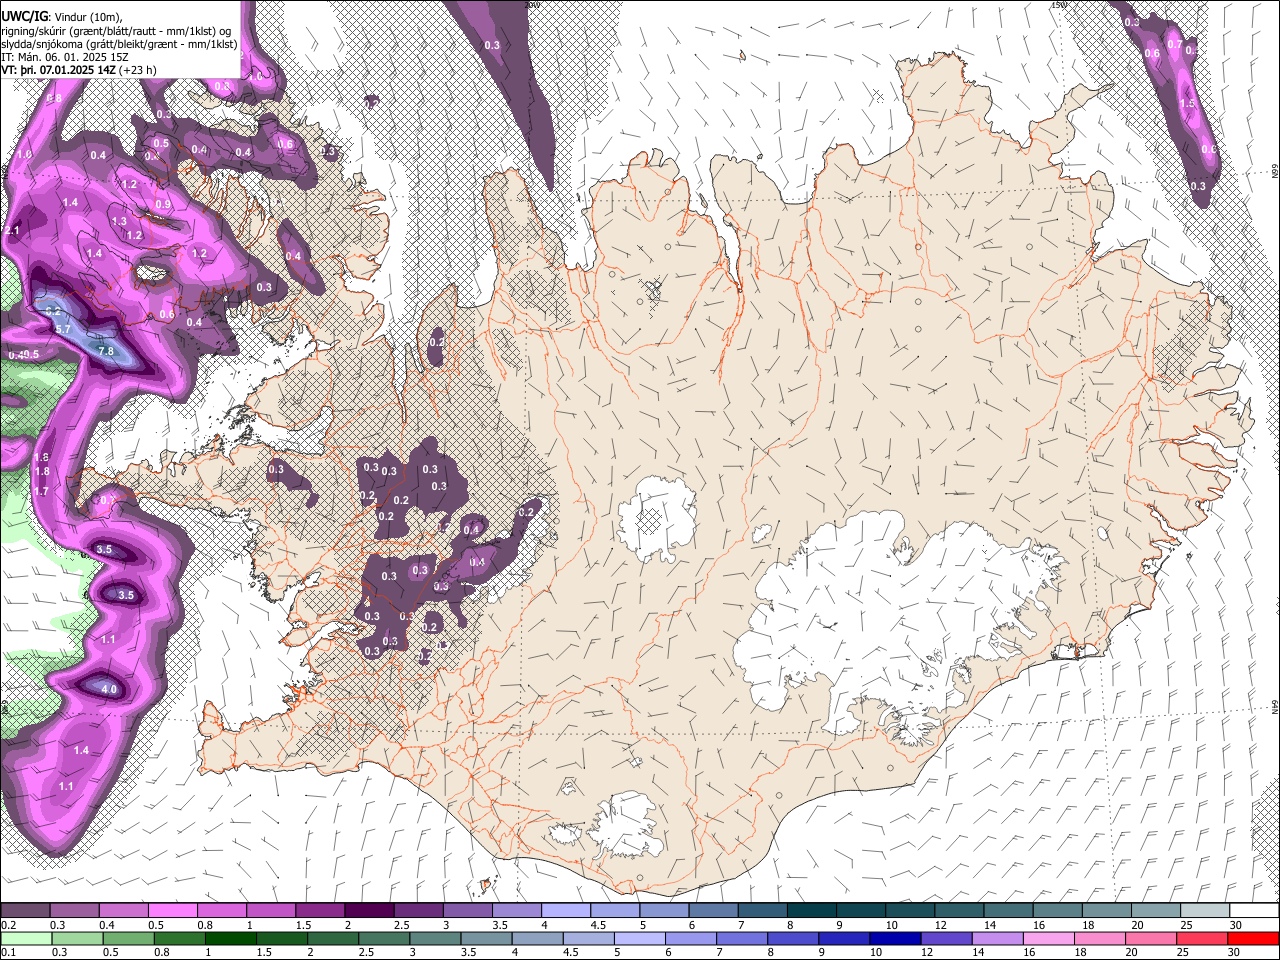Viewport: 1280px width, 960px height.
Task: Click the '18' label in the upper legend row
Action: [1087, 925]
